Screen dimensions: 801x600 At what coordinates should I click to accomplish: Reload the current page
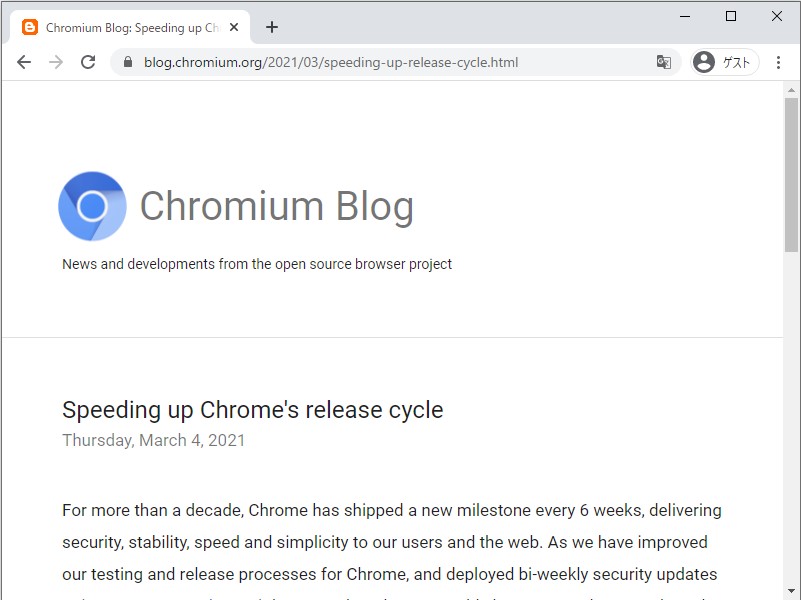(x=88, y=61)
